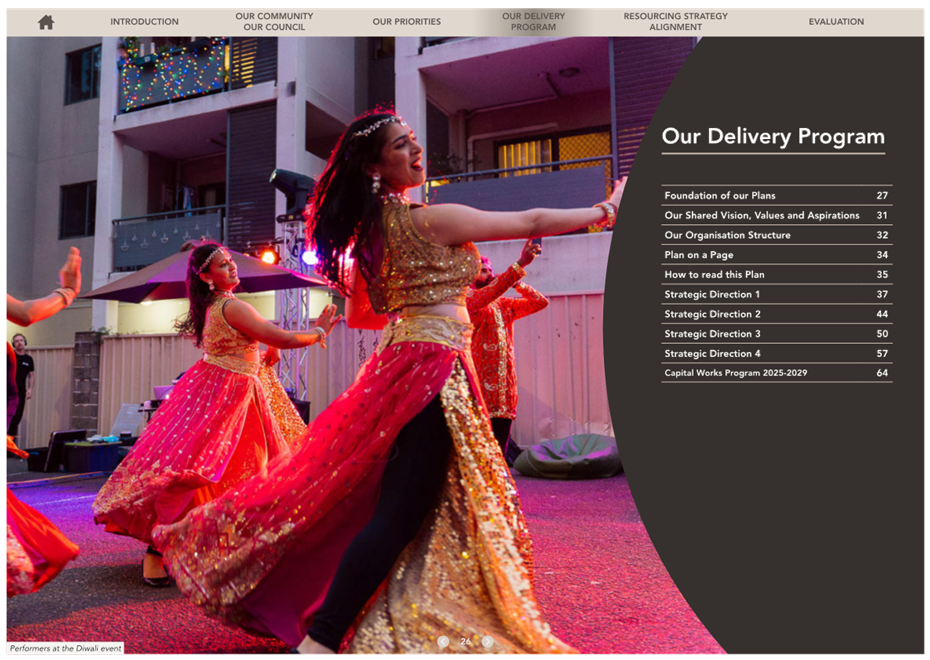Go to previous page arrow beside 26

443,641
